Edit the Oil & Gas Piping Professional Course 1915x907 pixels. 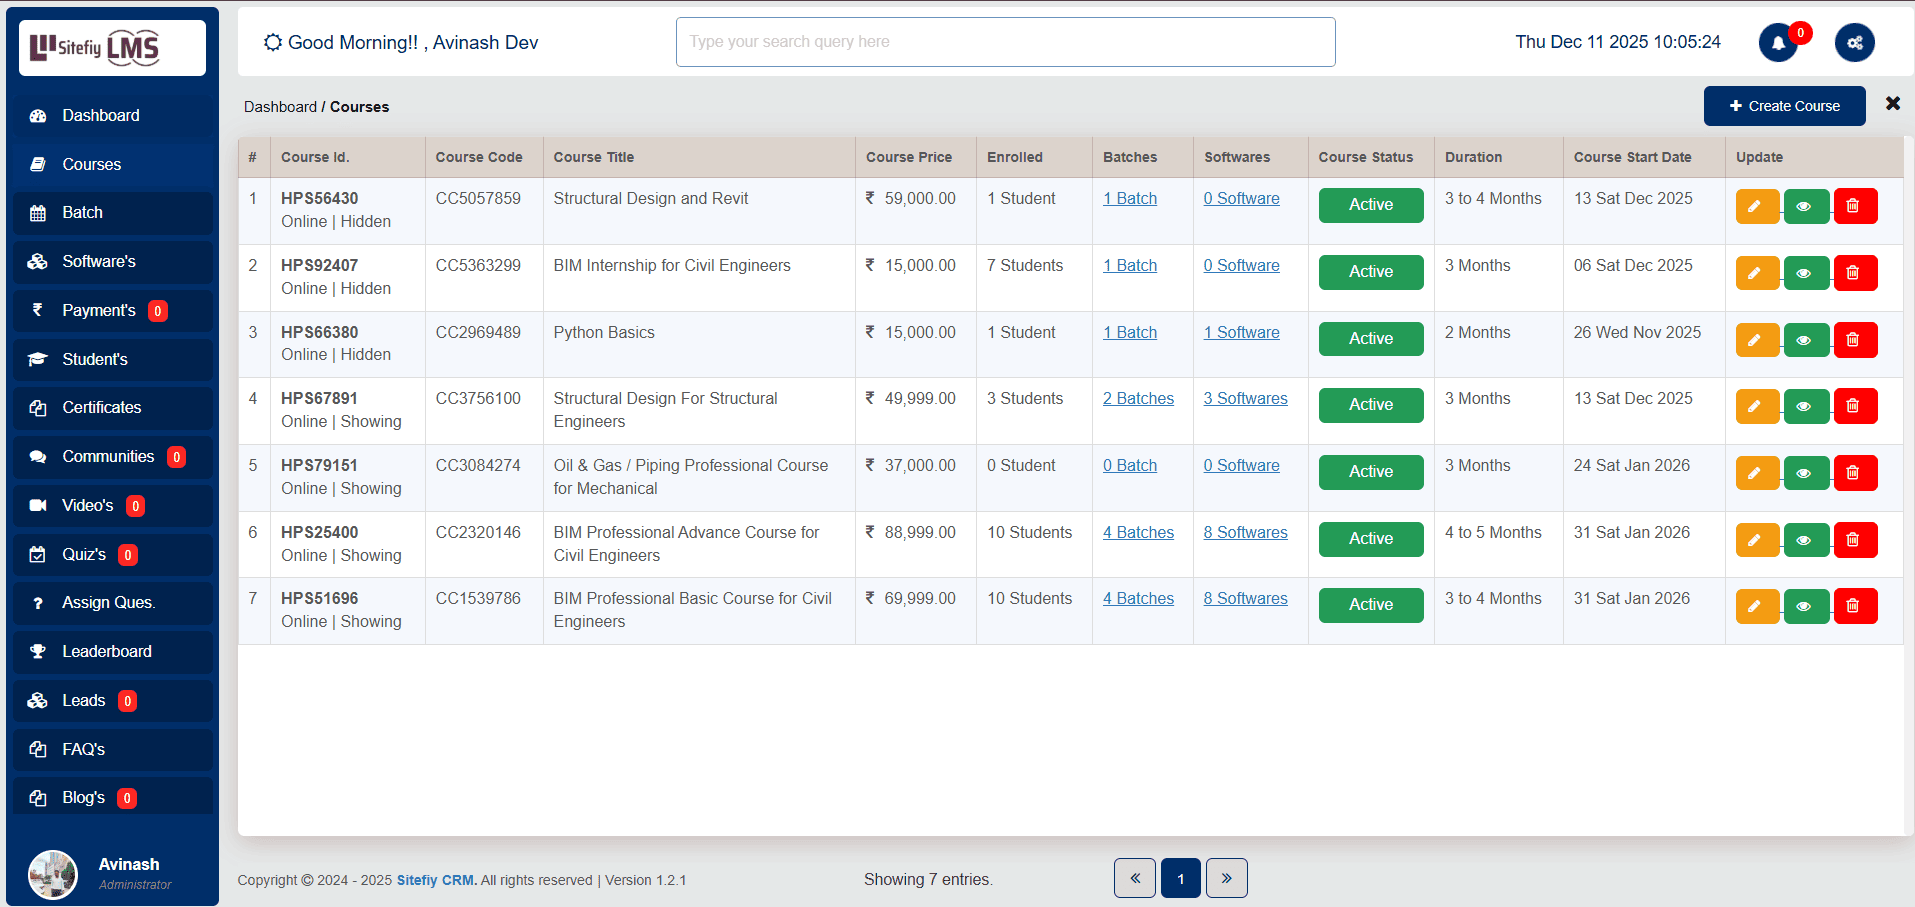click(x=1756, y=472)
